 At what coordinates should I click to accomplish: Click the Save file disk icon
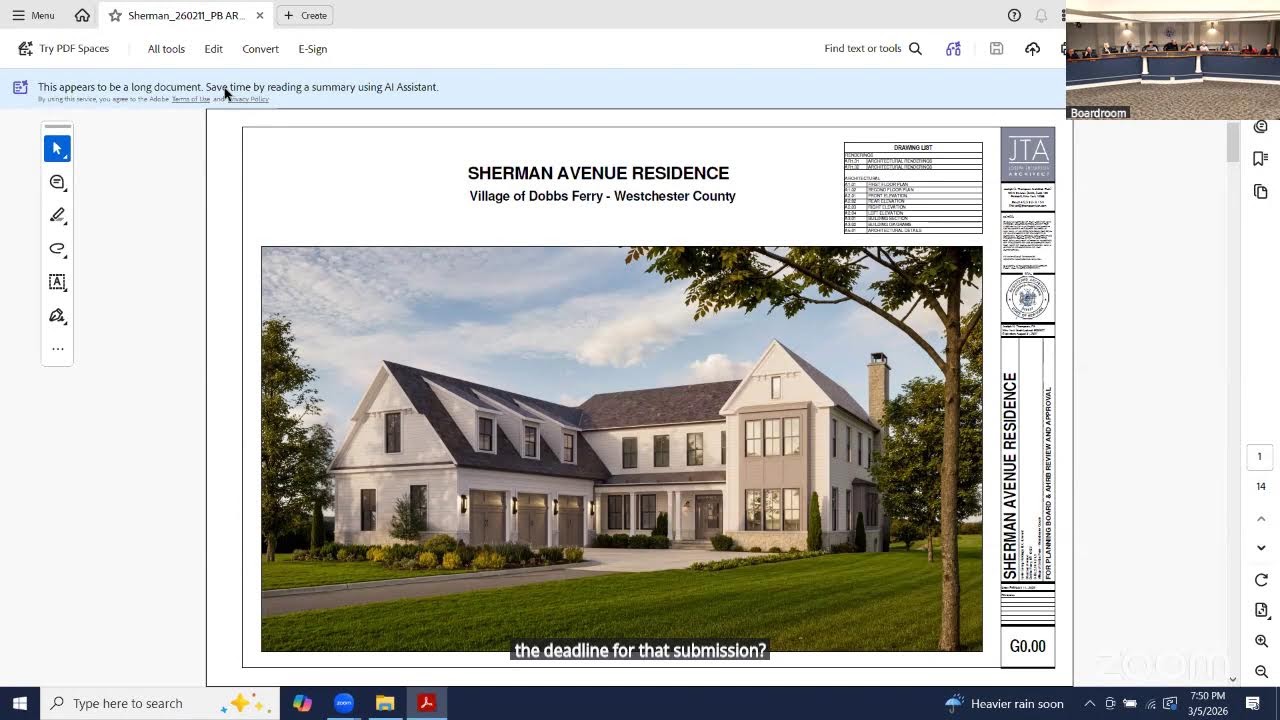[996, 48]
